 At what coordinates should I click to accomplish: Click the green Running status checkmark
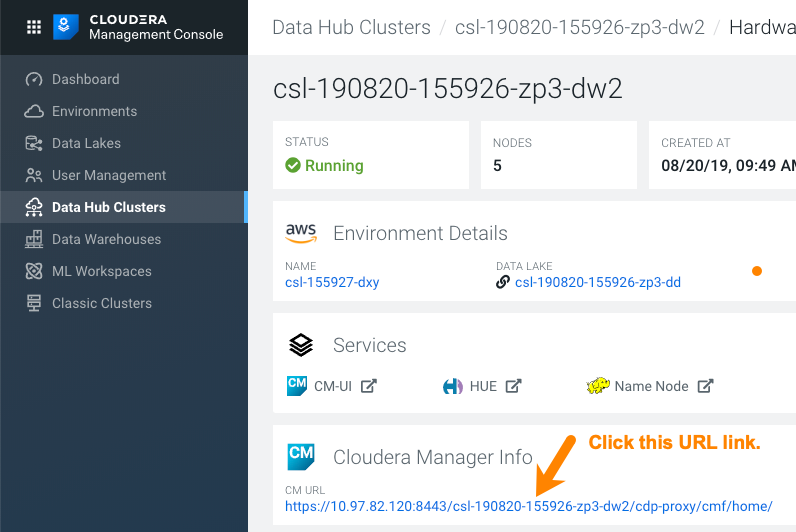pyautogui.click(x=293, y=165)
